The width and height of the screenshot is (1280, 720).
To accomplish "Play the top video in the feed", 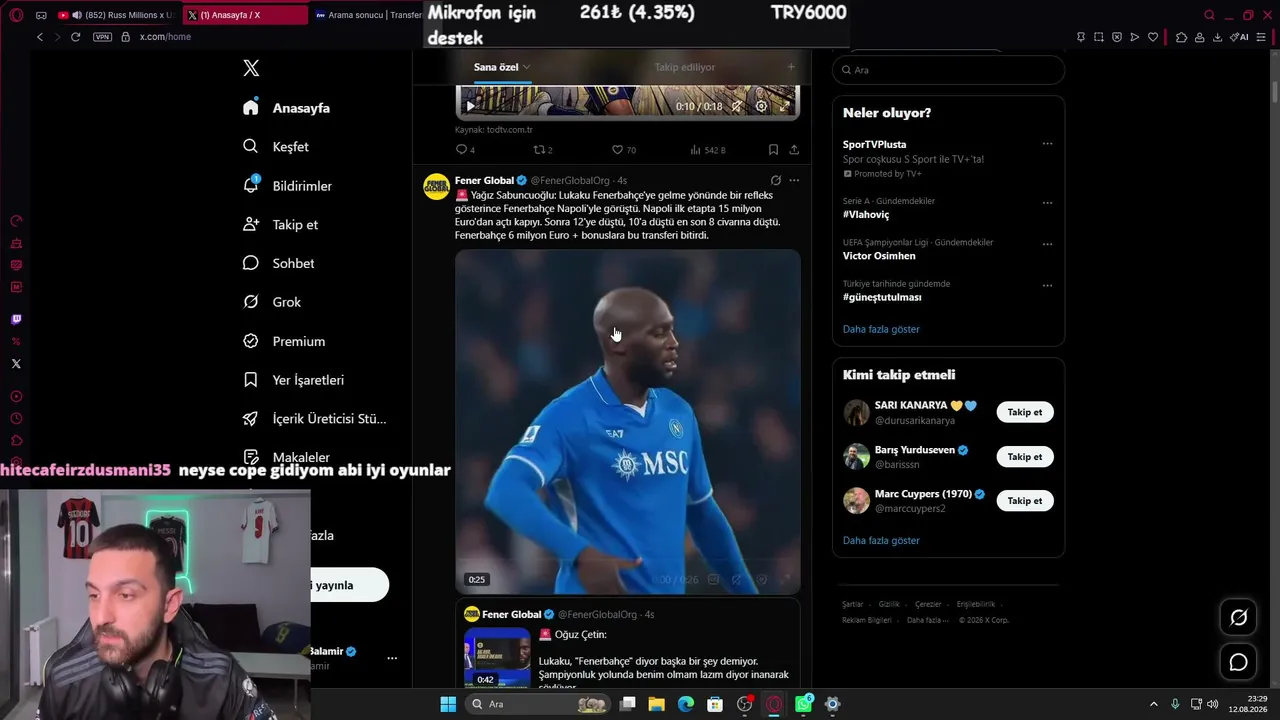I will click(x=470, y=106).
